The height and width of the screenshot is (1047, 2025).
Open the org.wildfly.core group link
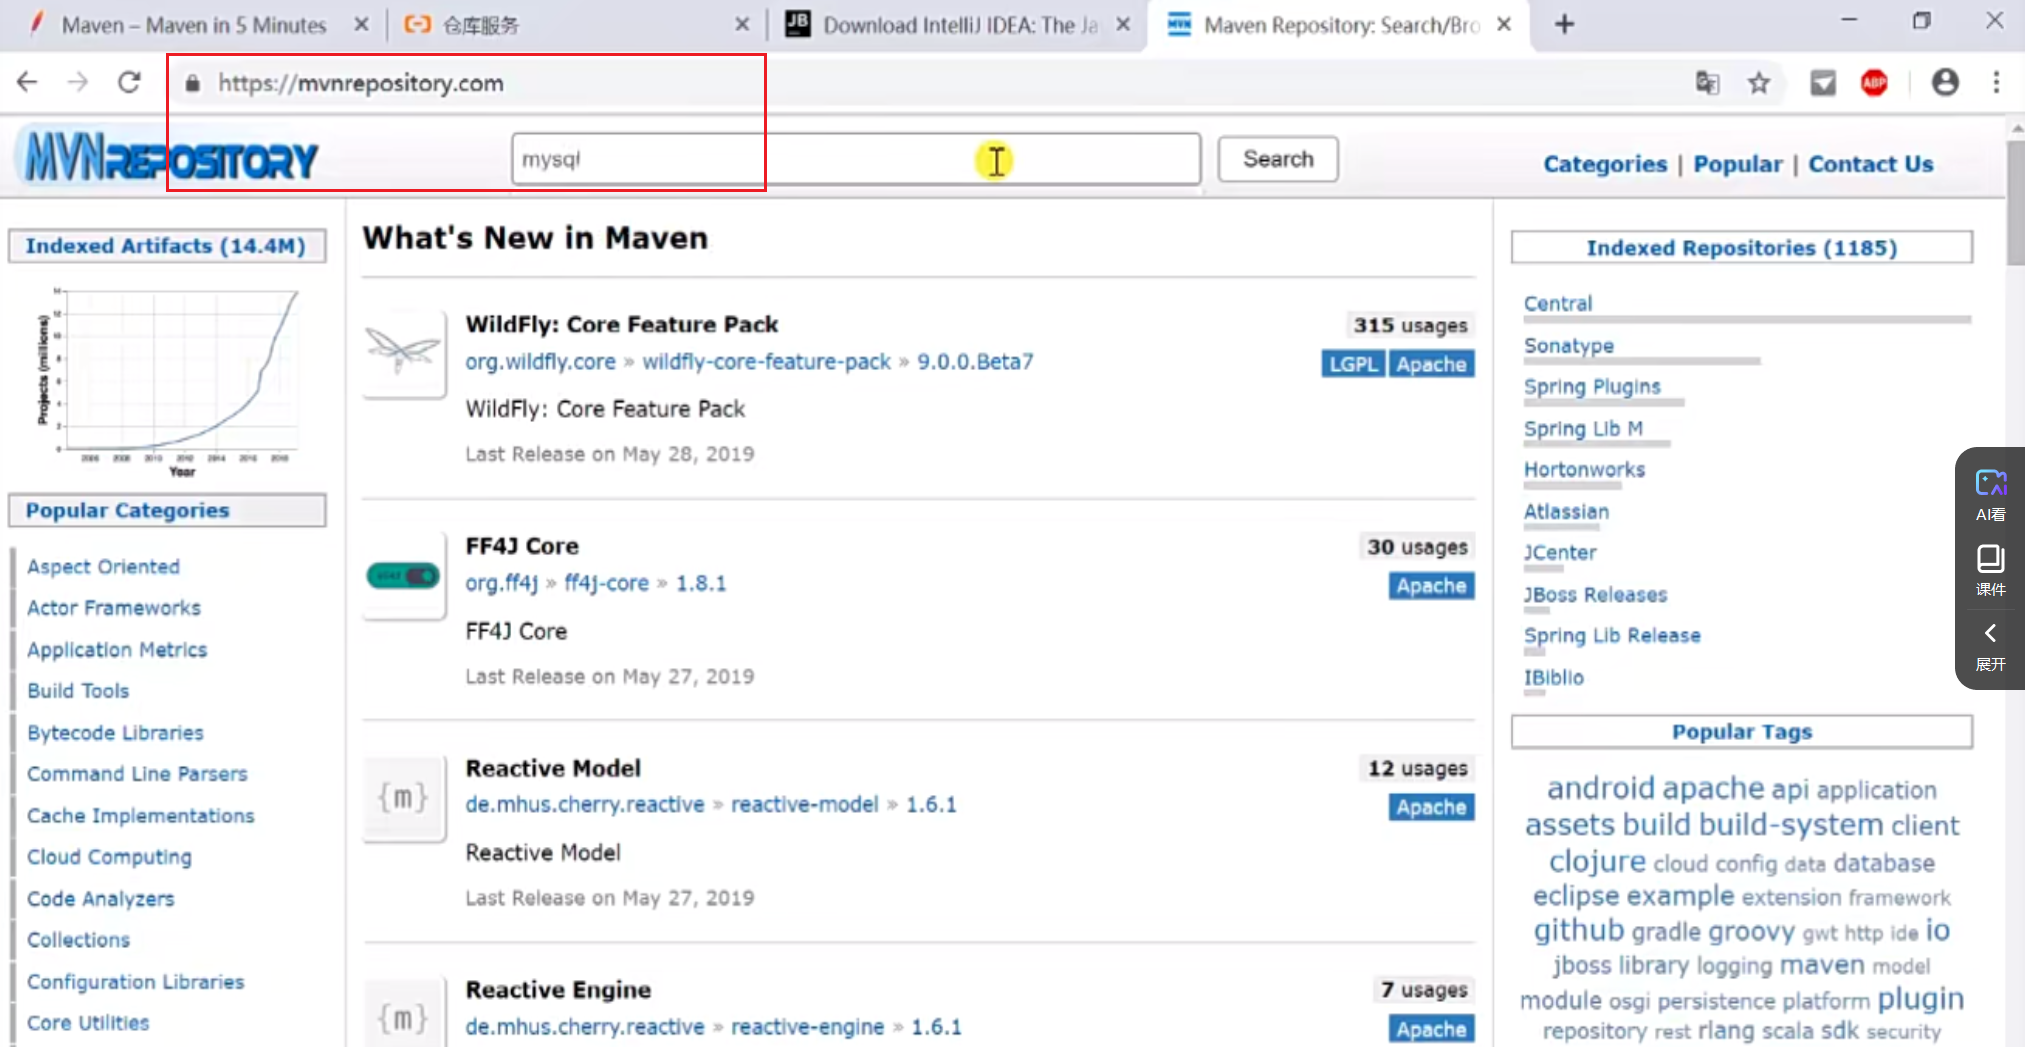[x=540, y=361]
